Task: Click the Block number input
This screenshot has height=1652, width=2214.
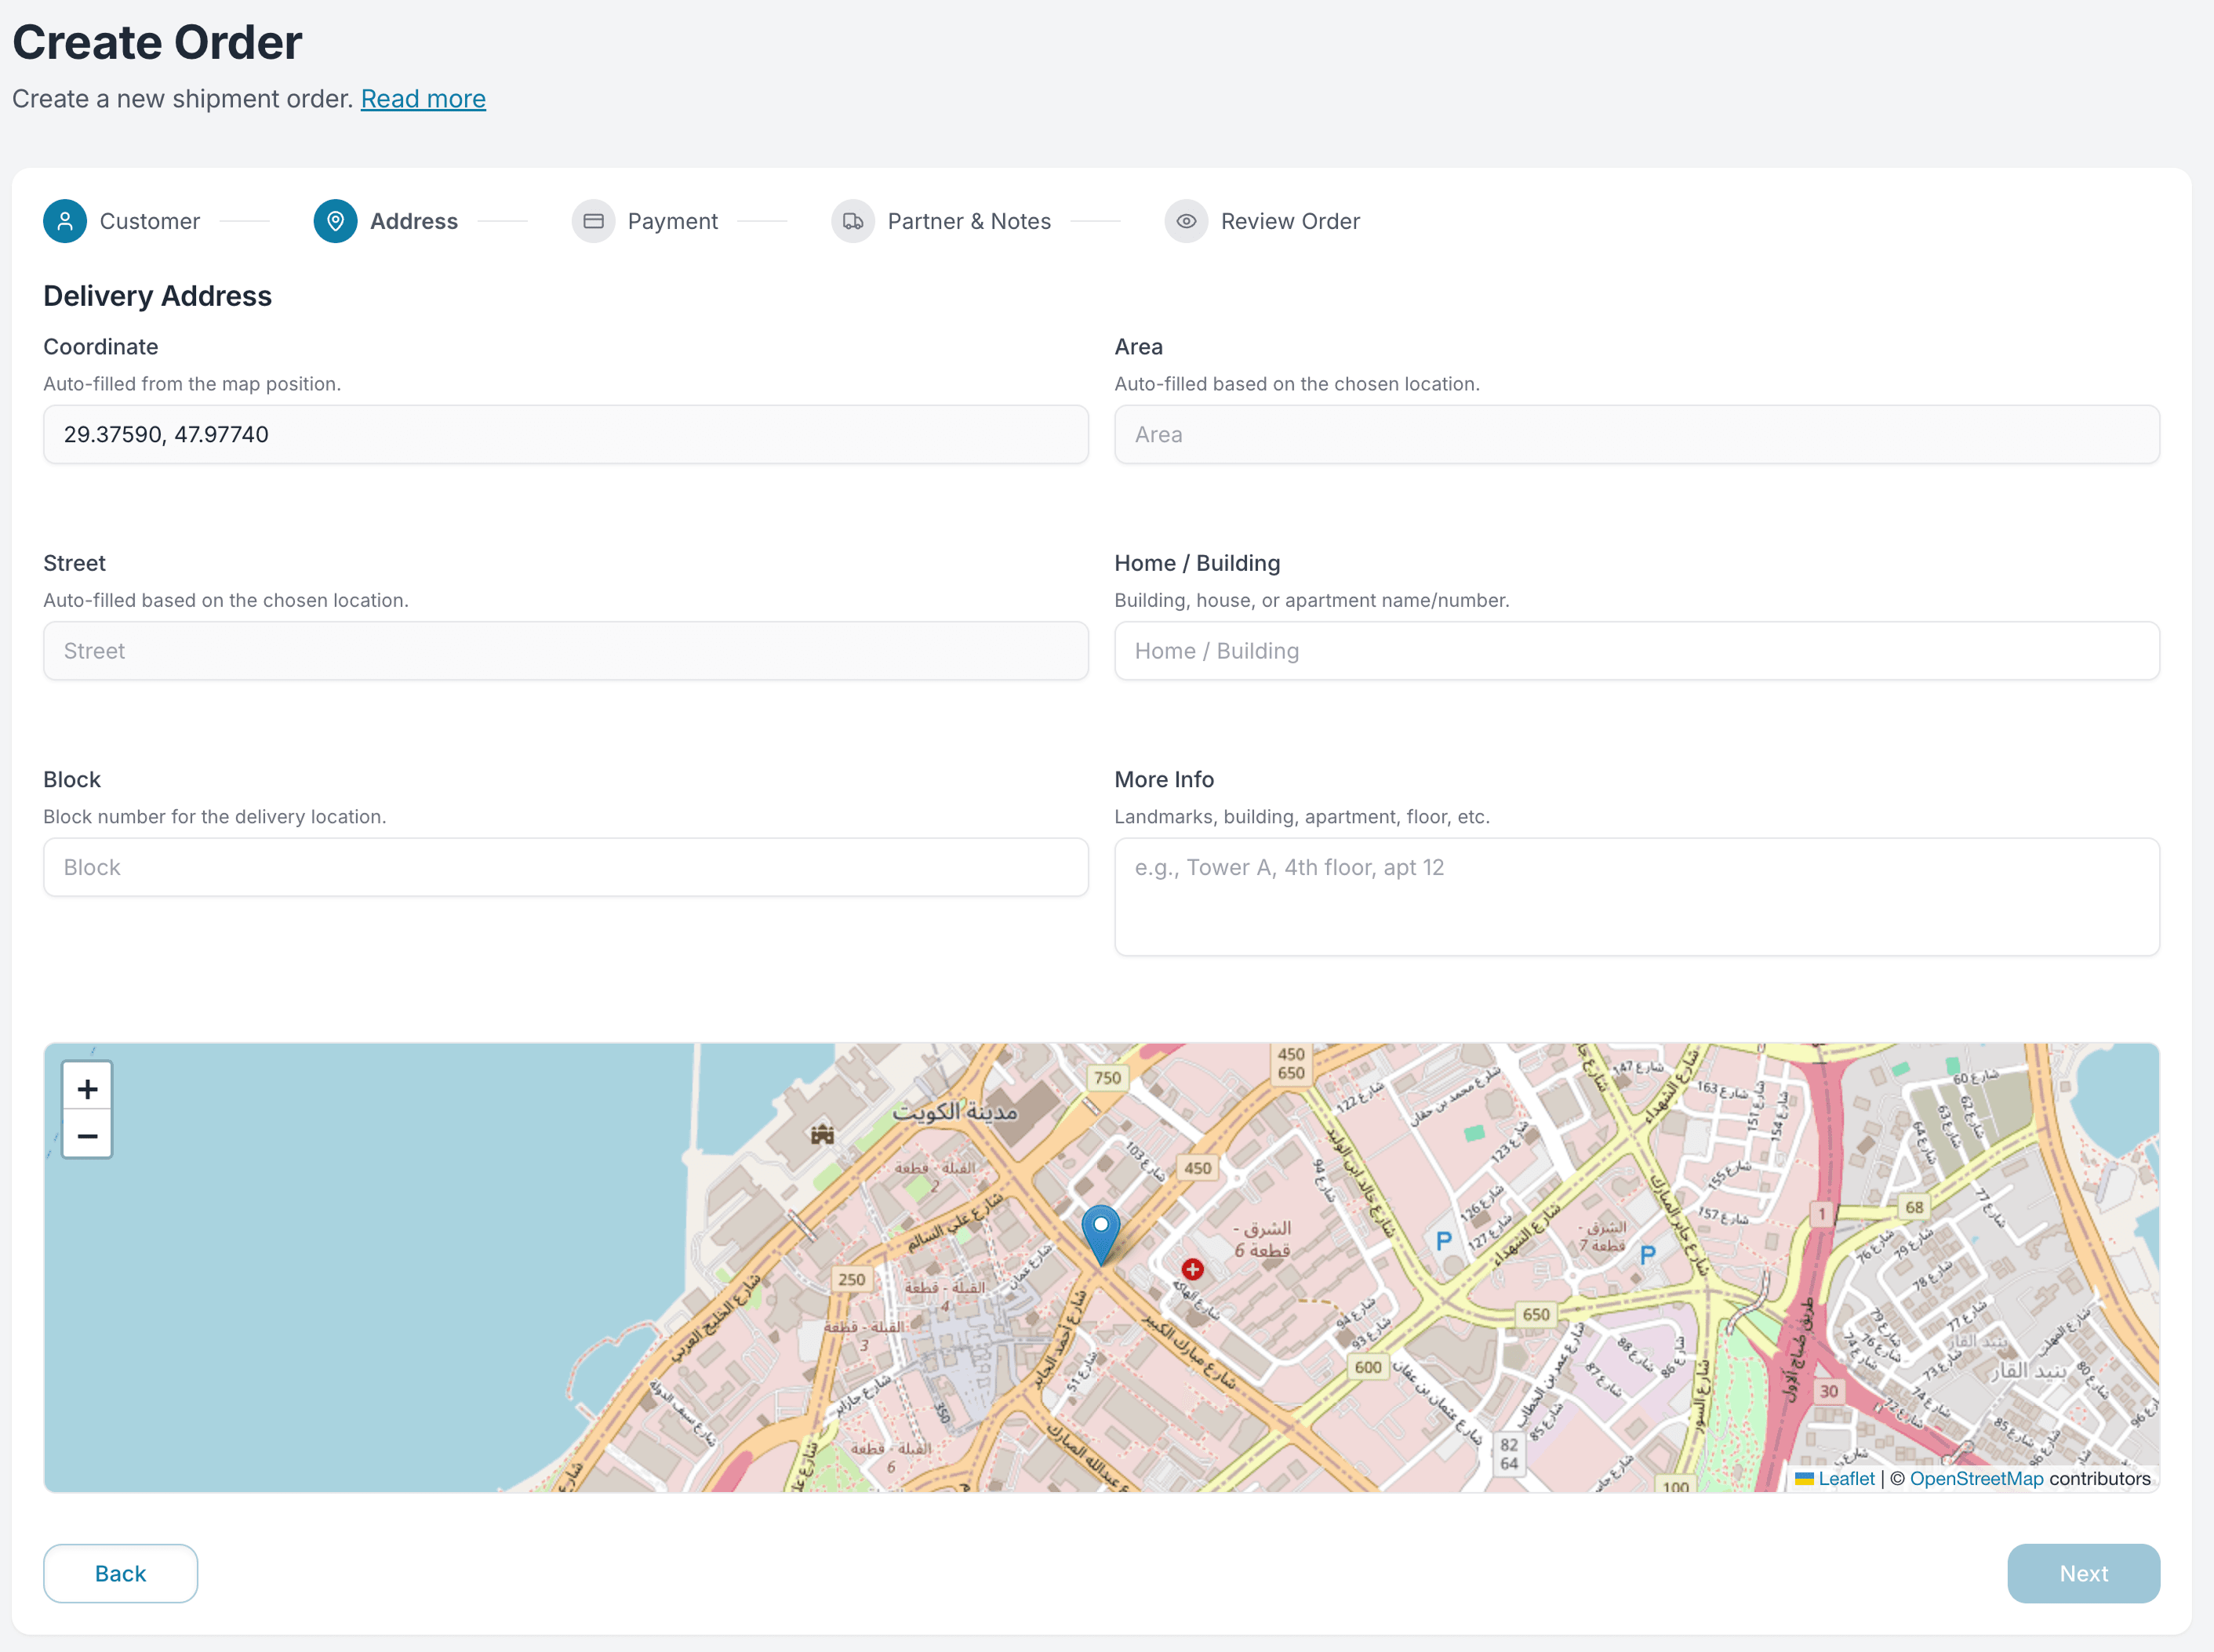Action: click(565, 867)
